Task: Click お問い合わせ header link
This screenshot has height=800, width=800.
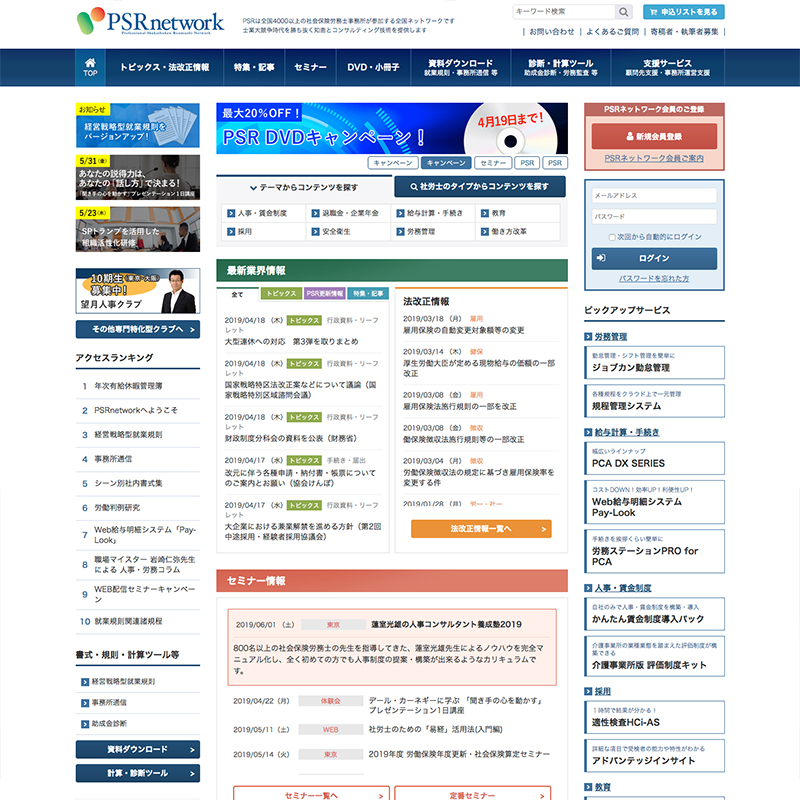Action: 552,32
